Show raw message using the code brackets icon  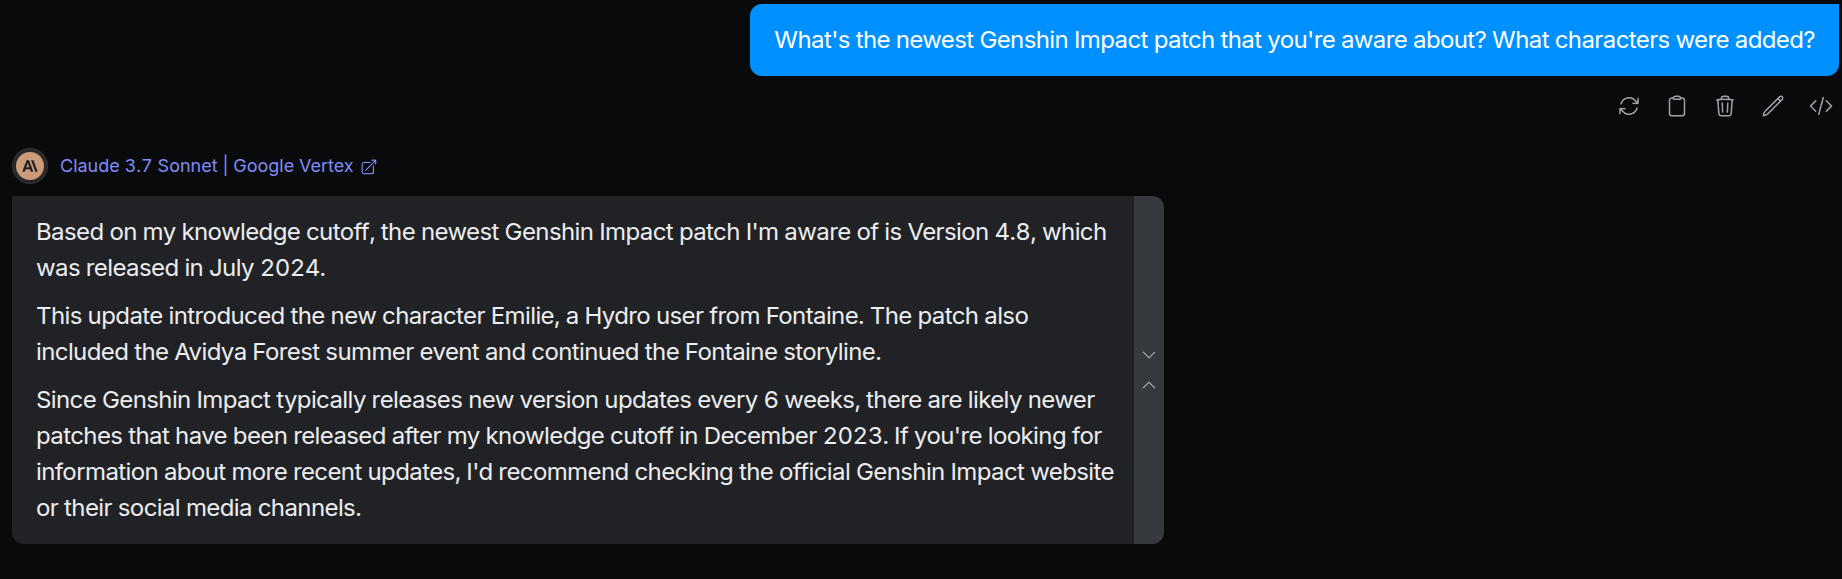(1821, 106)
